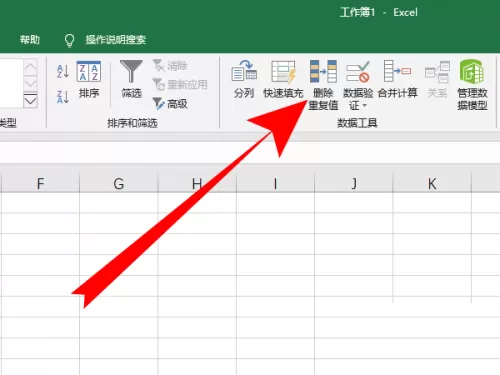Select column F header

click(x=40, y=183)
